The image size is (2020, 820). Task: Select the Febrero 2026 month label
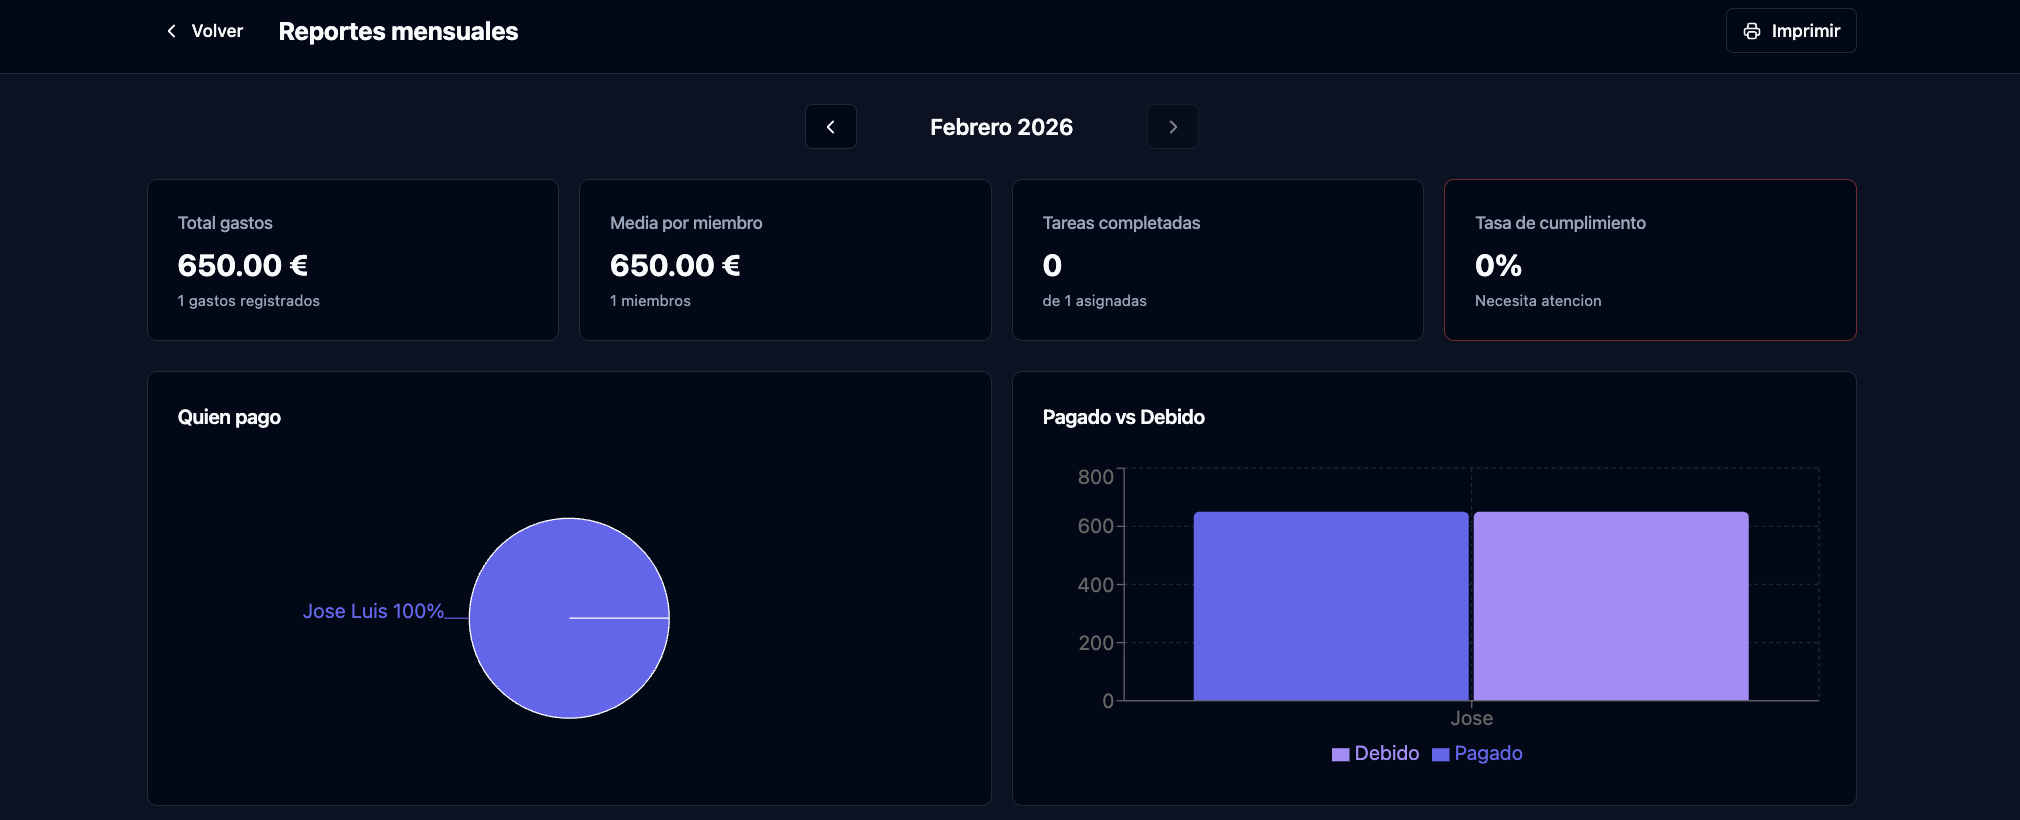pos(1001,127)
